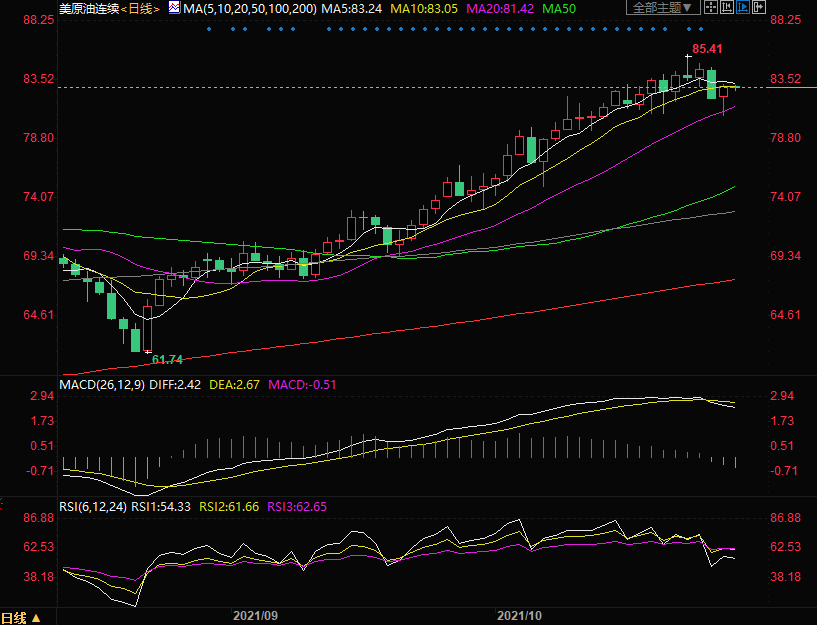Open the 全部主题 dropdown
The width and height of the screenshot is (817, 625).
(x=662, y=7)
